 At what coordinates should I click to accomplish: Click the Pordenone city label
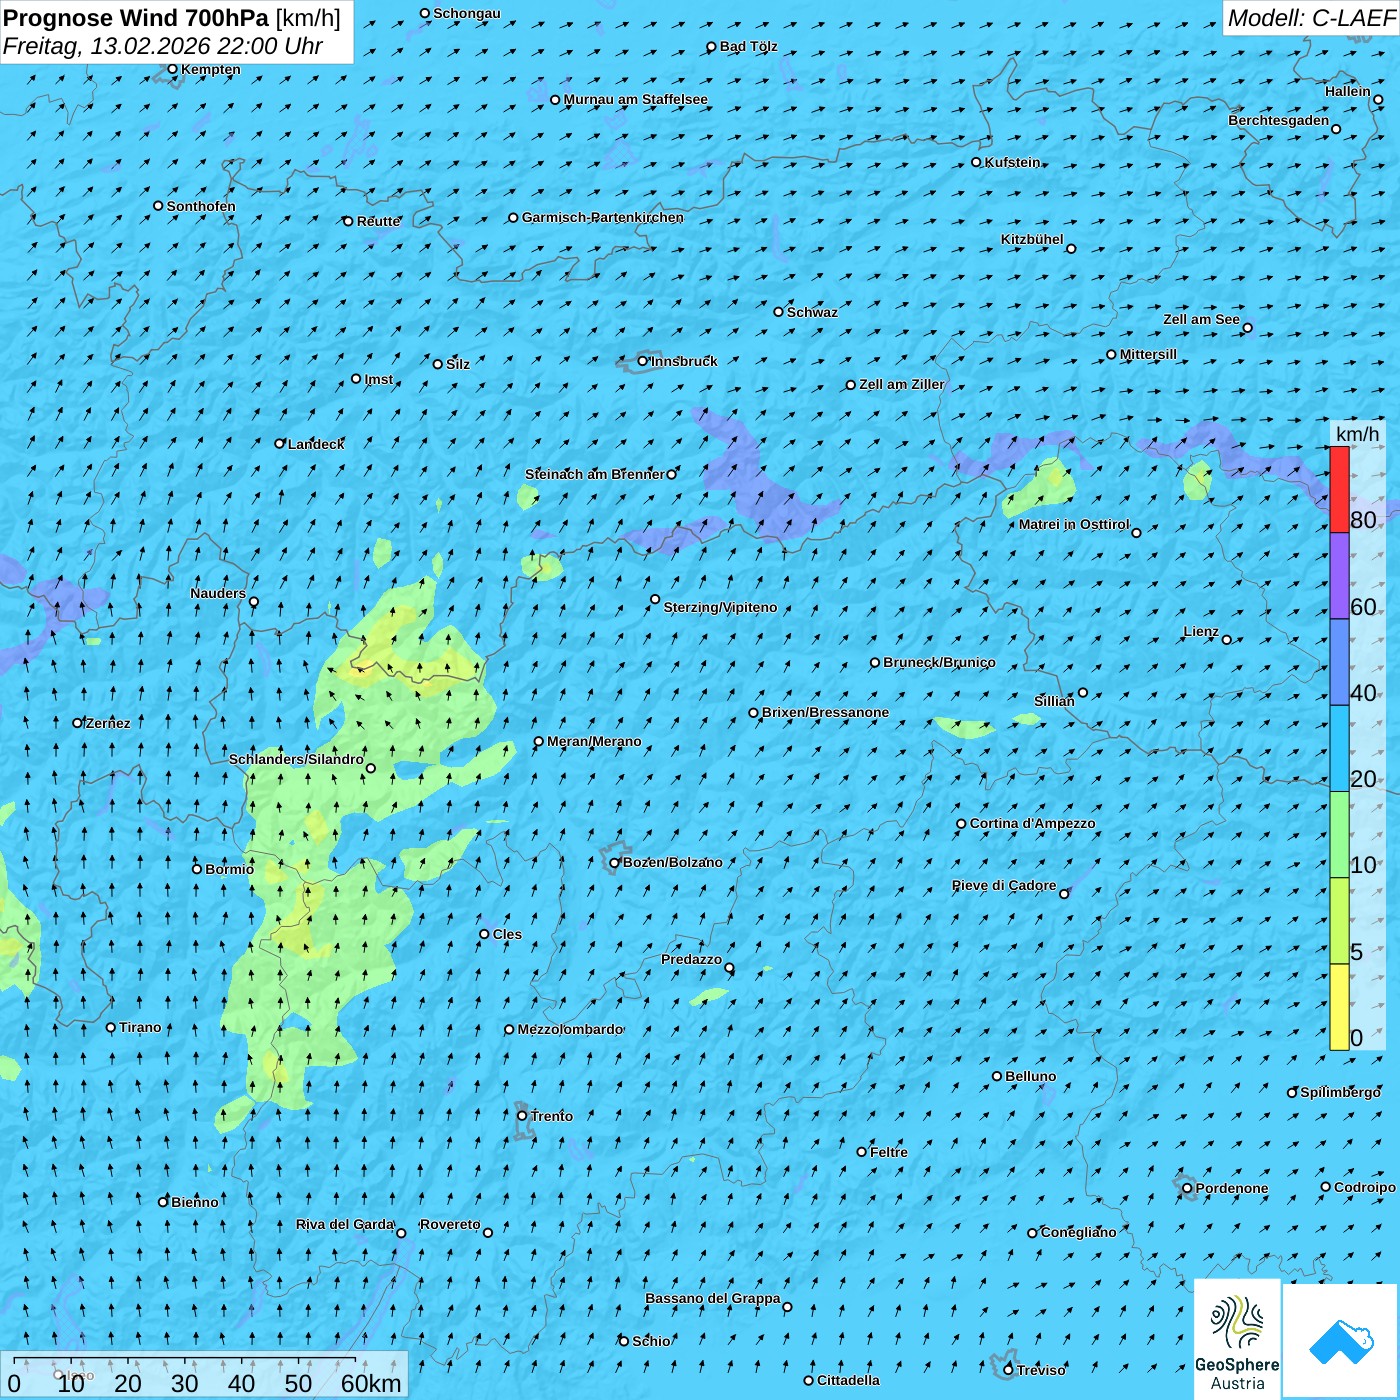point(1231,1188)
